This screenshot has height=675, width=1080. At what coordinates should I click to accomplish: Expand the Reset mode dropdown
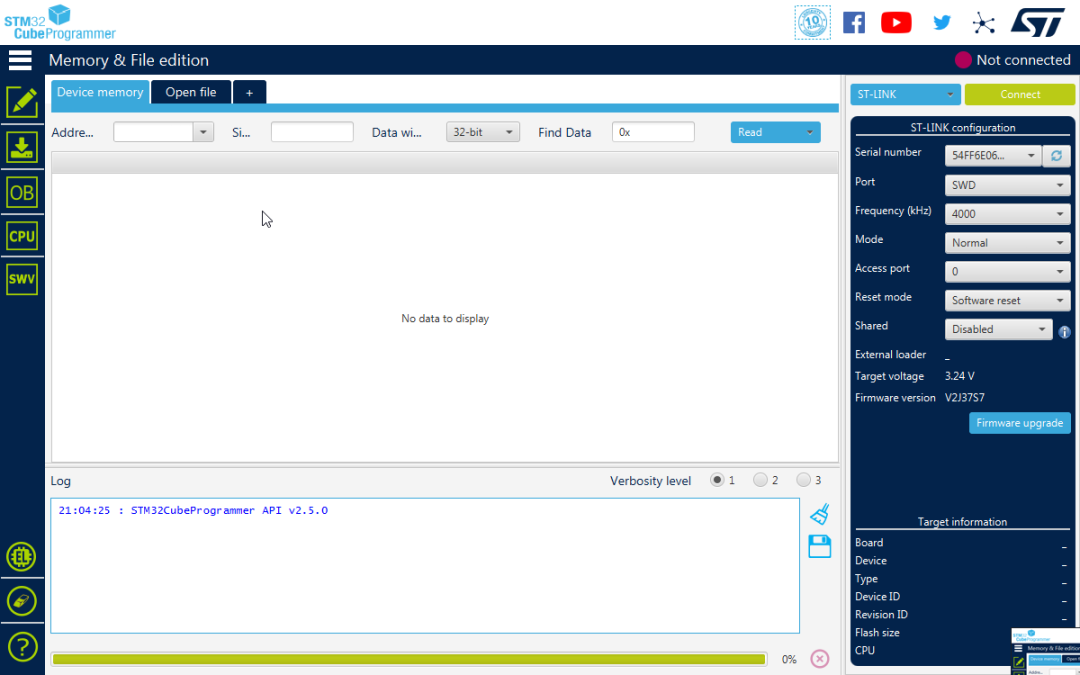(x=1008, y=300)
